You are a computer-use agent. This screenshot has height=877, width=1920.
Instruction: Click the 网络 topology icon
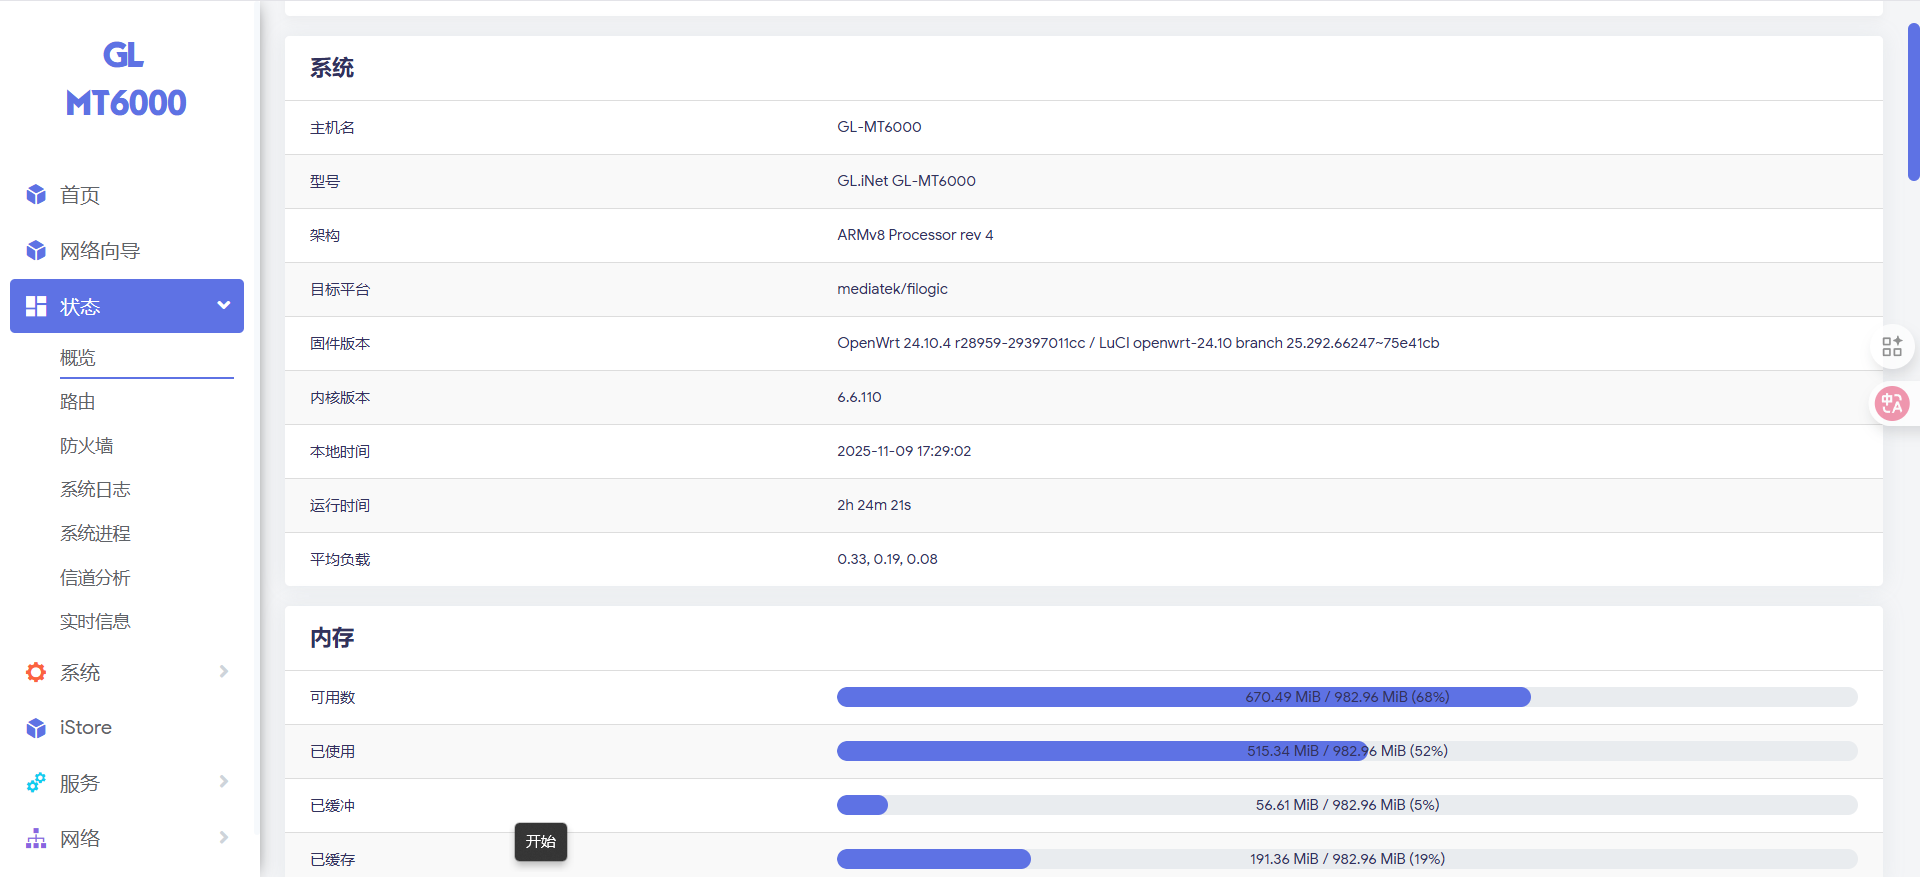36,839
